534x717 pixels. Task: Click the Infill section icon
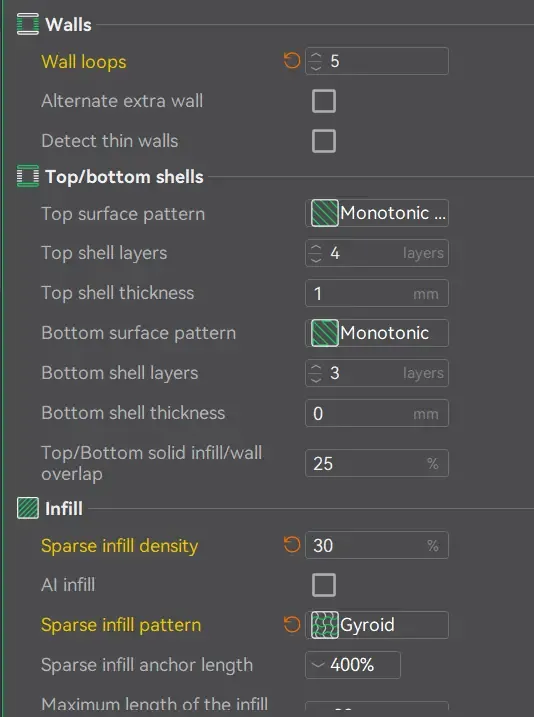[x=28, y=508]
